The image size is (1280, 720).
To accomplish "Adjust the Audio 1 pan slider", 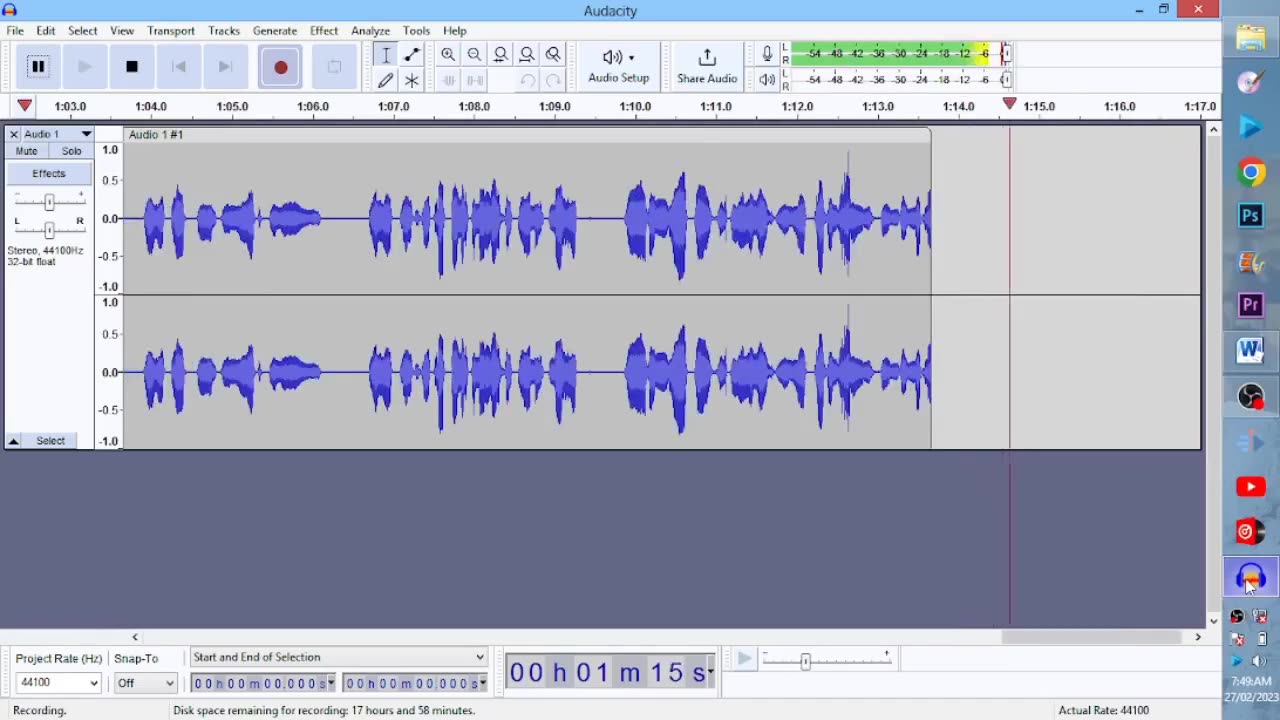I will (48, 229).
